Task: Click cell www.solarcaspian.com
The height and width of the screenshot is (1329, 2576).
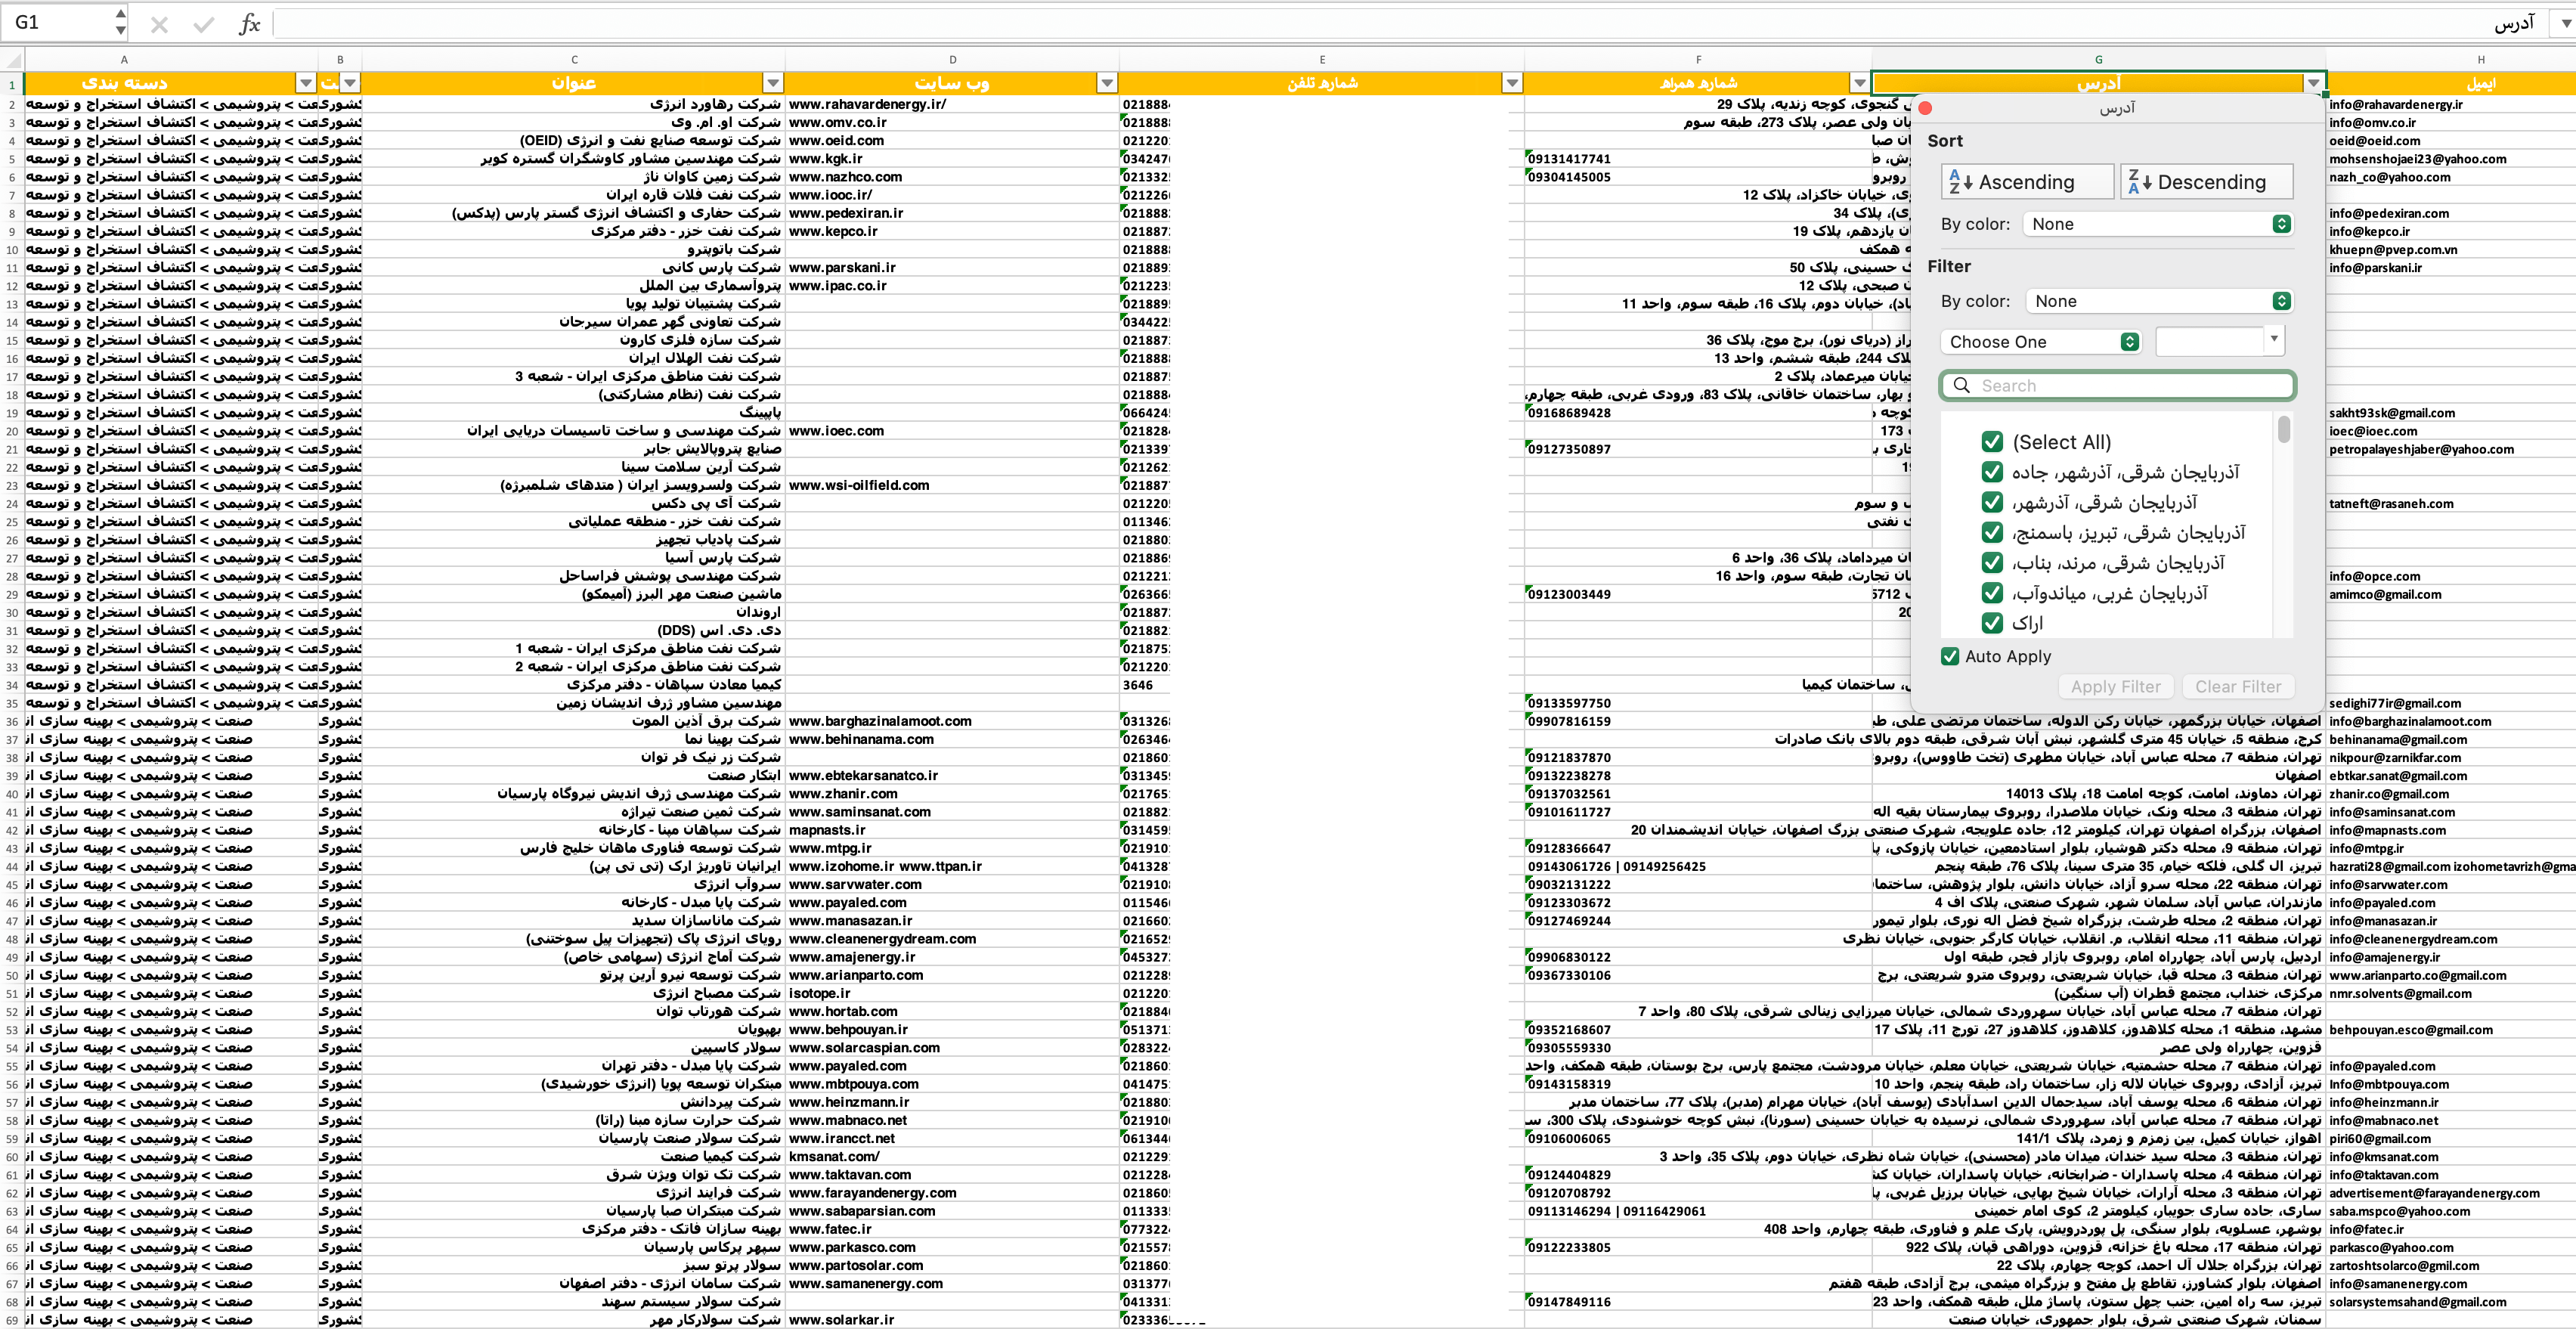Action: [952, 1048]
